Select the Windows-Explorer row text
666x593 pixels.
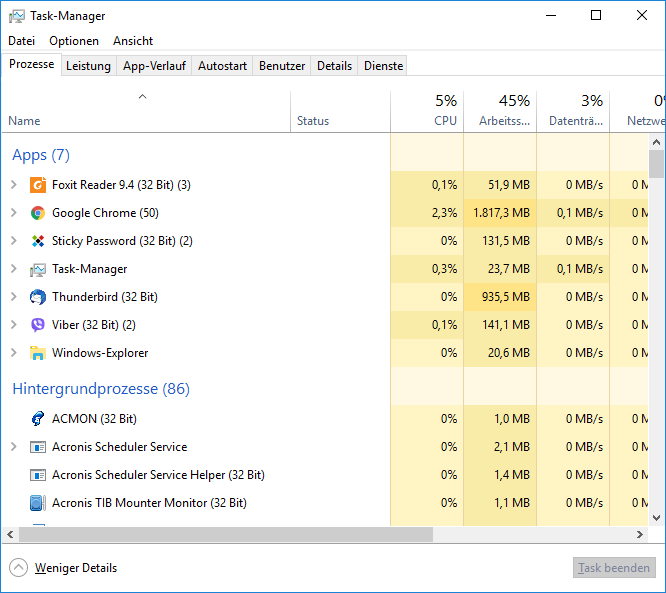pos(100,353)
